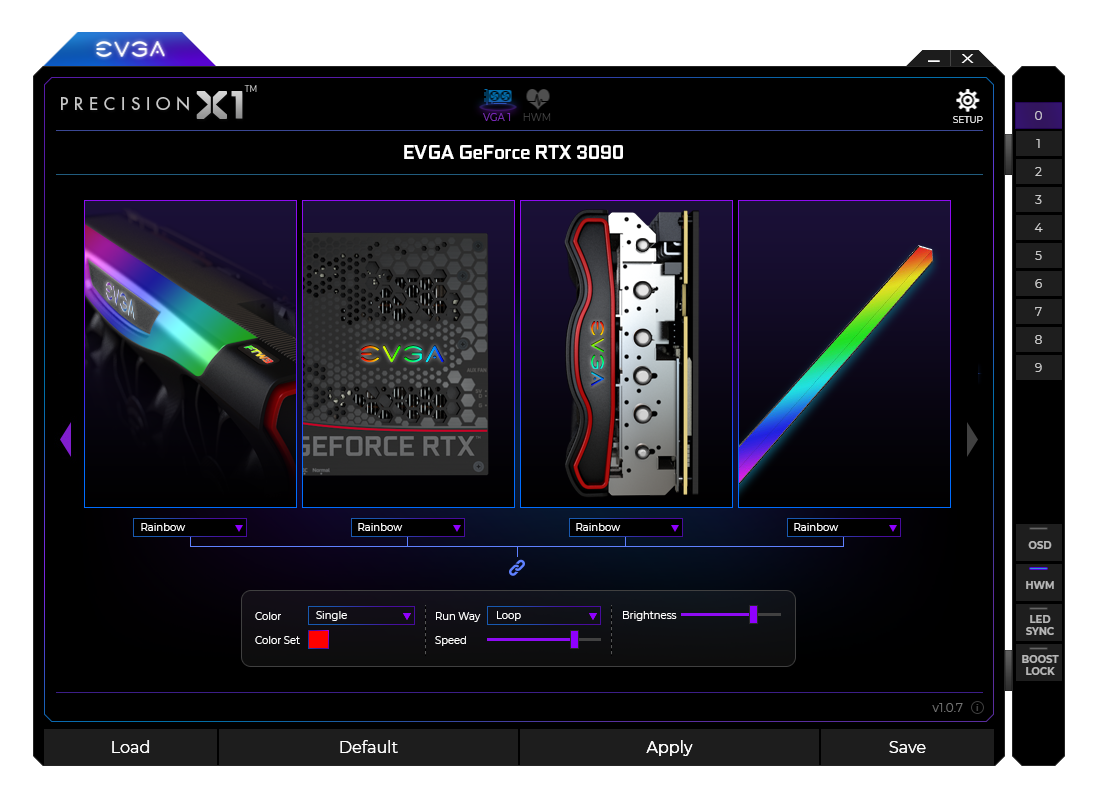The height and width of the screenshot is (811, 1099).
Task: Toggle the LED link chain icon
Action: click(517, 567)
